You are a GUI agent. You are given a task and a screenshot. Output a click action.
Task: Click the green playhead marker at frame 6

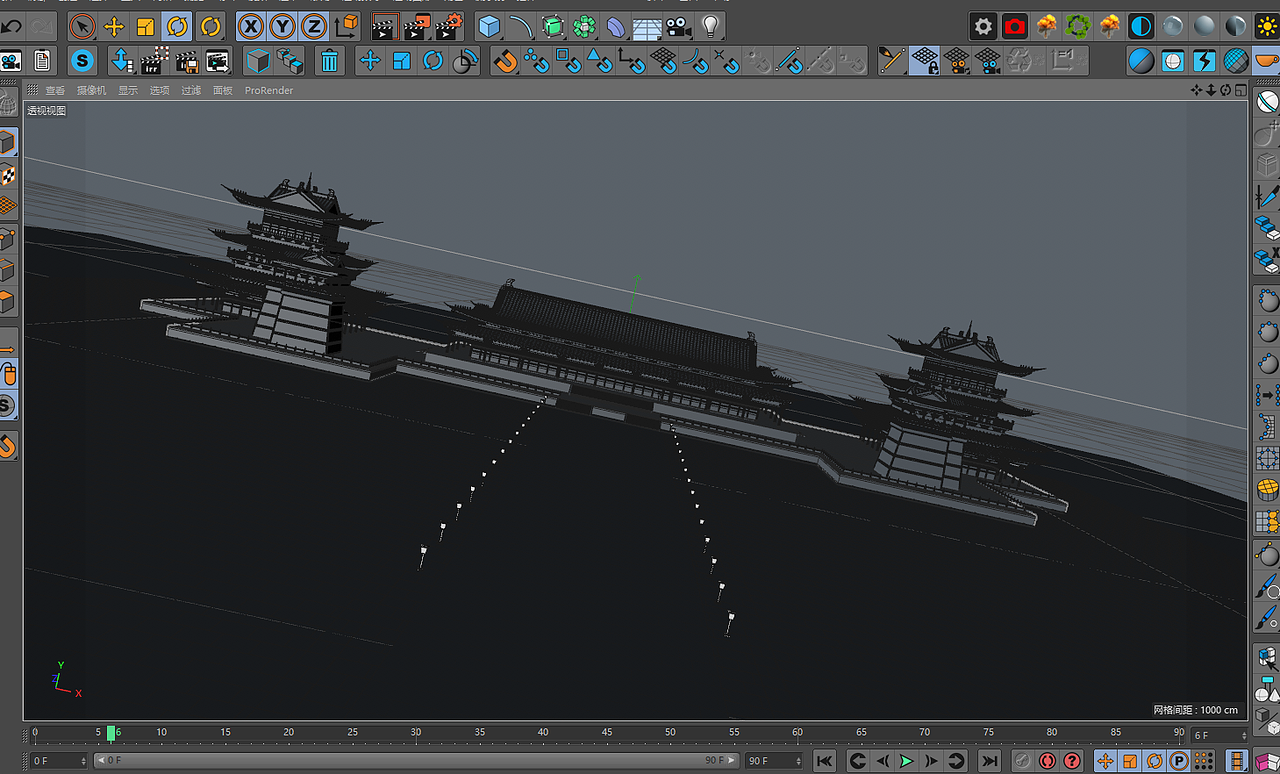pyautogui.click(x=111, y=733)
